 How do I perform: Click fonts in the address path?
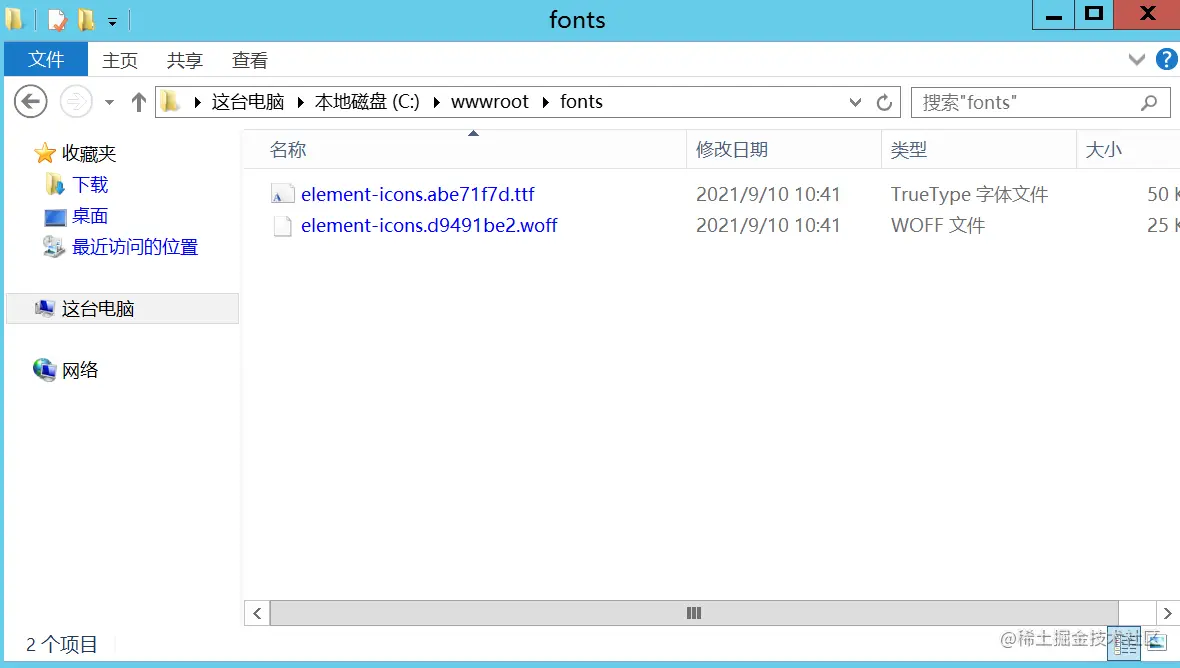582,102
